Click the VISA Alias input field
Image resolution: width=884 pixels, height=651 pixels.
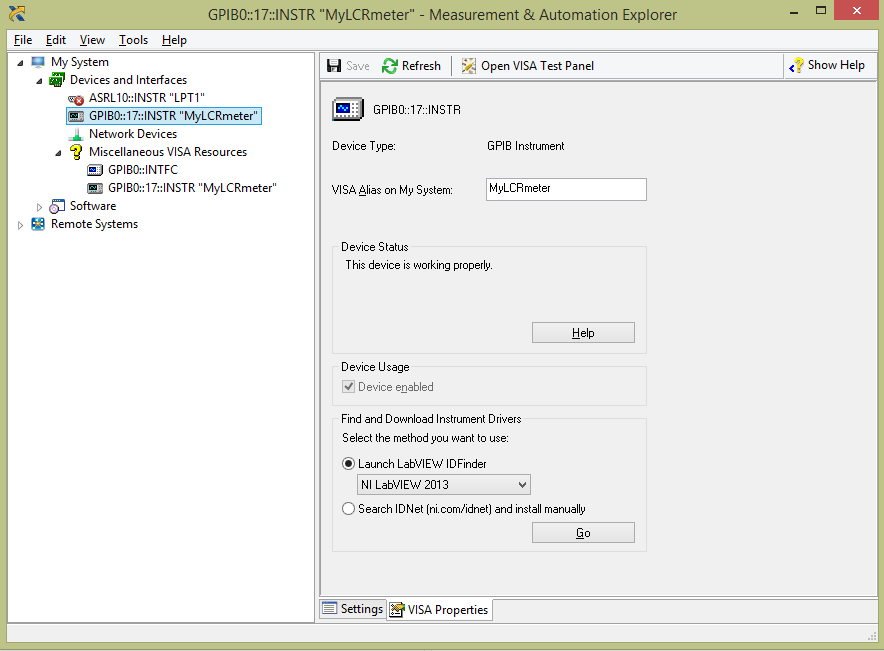(566, 189)
